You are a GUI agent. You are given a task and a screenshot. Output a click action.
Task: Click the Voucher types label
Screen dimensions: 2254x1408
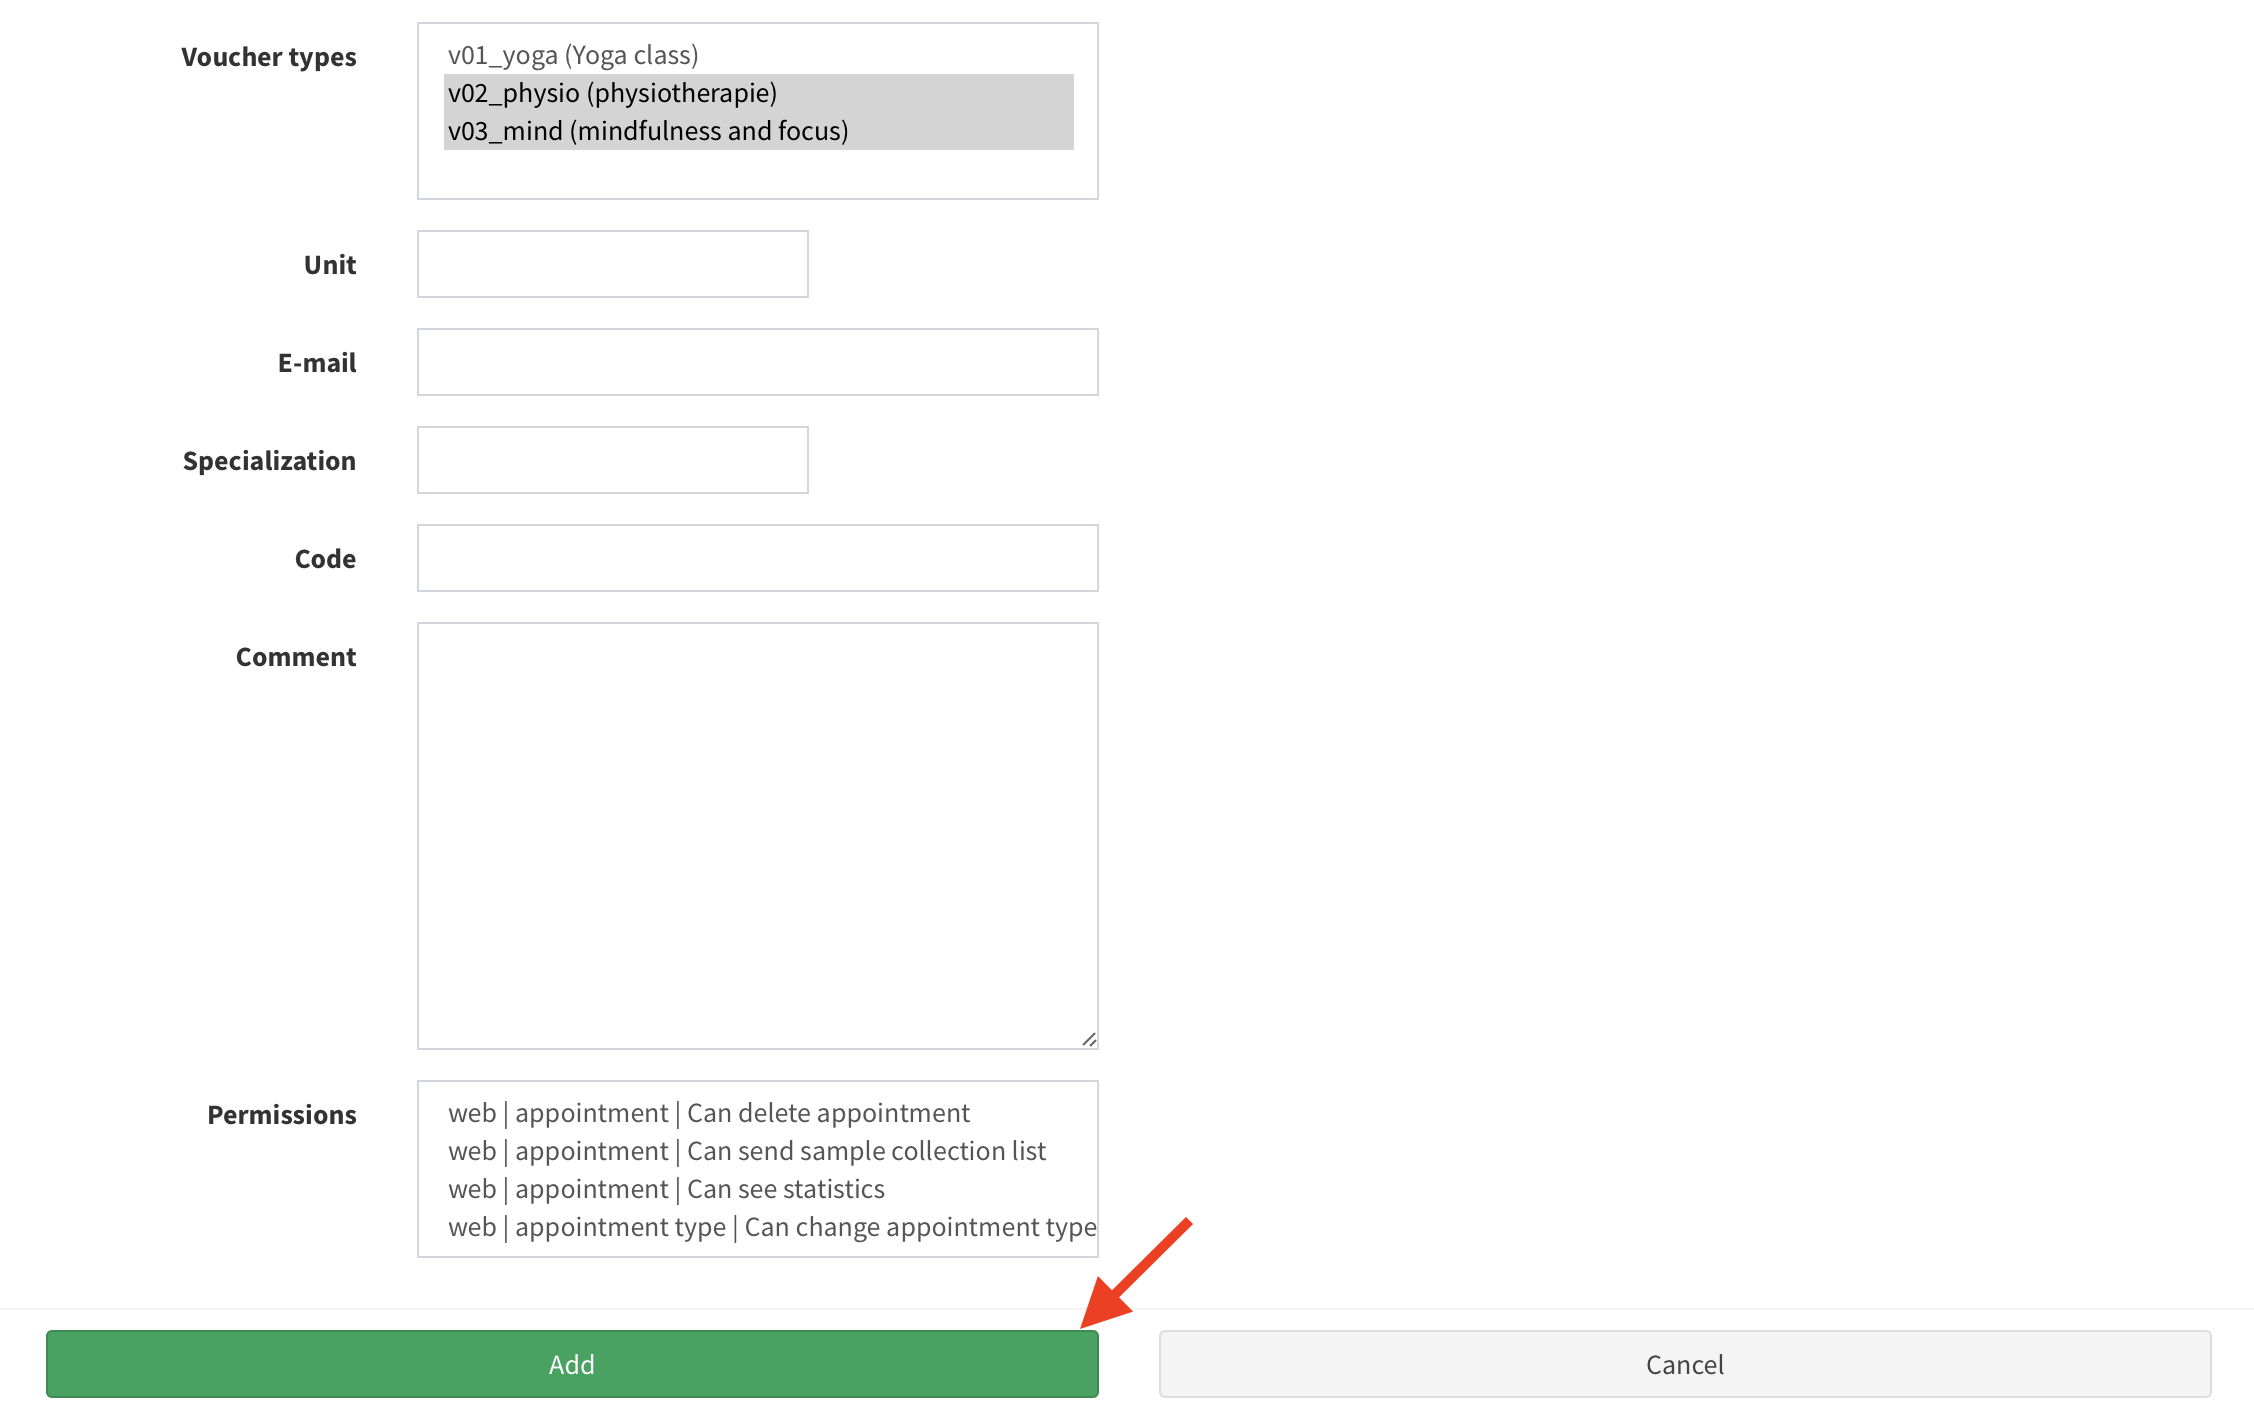pos(268,57)
